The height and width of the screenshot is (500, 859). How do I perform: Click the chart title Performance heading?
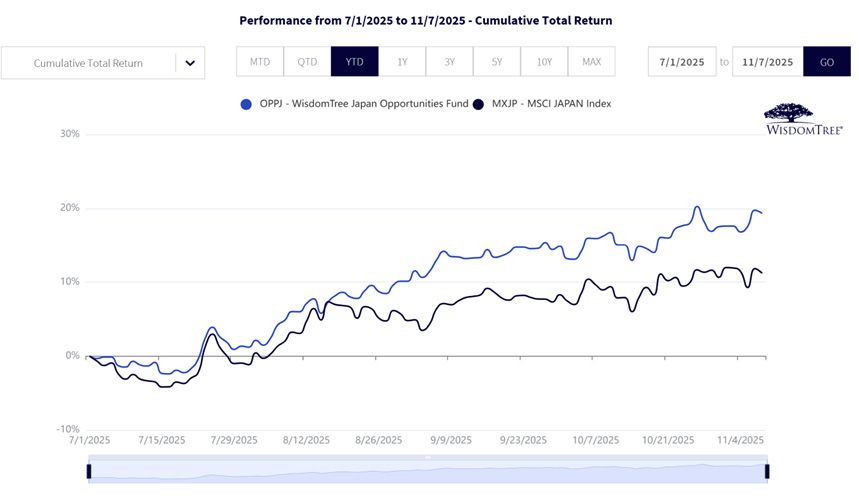[426, 20]
